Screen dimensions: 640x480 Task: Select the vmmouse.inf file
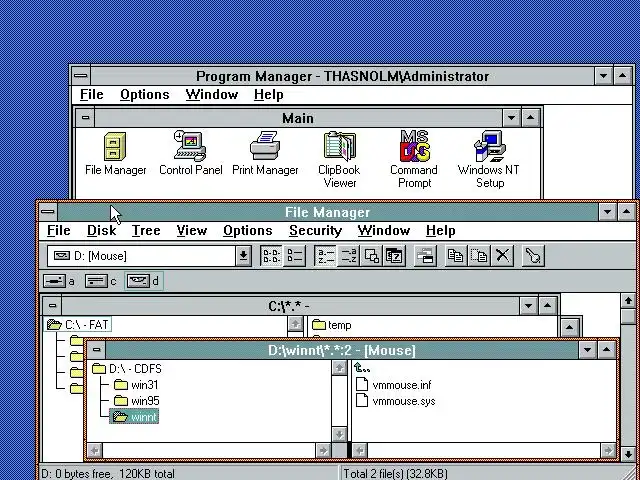pyautogui.click(x=393, y=385)
